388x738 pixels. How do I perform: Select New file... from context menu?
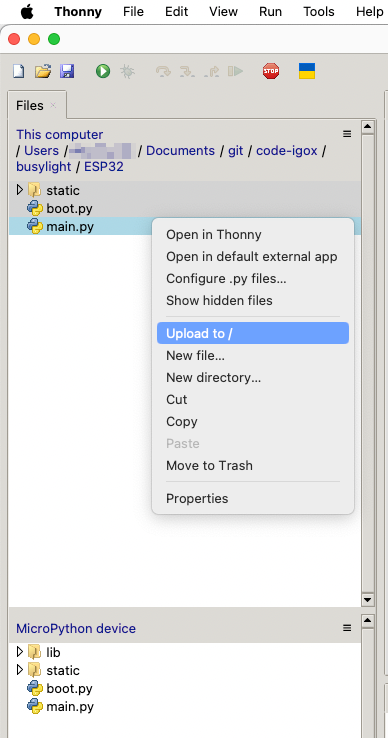coord(253,355)
